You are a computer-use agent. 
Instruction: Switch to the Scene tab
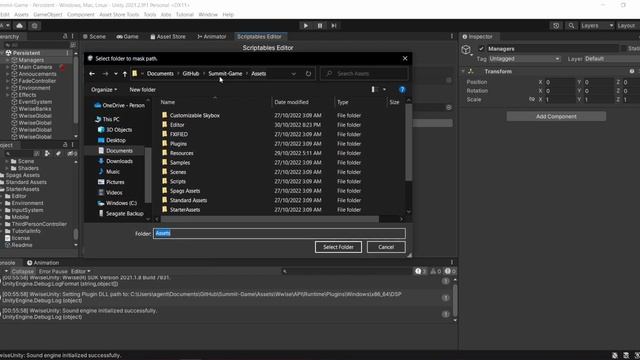point(94,37)
